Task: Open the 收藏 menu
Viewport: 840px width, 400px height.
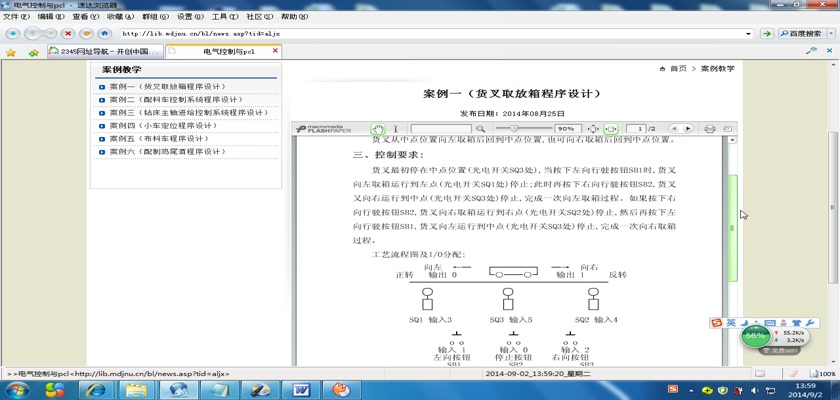Action: [x=121, y=17]
